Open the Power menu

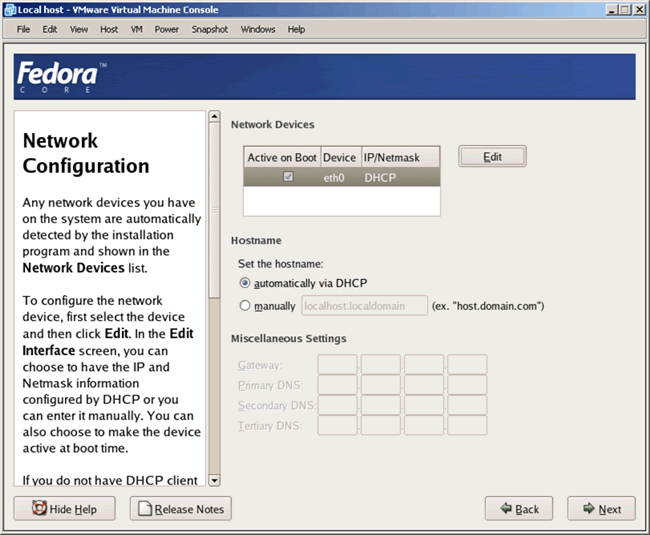166,29
